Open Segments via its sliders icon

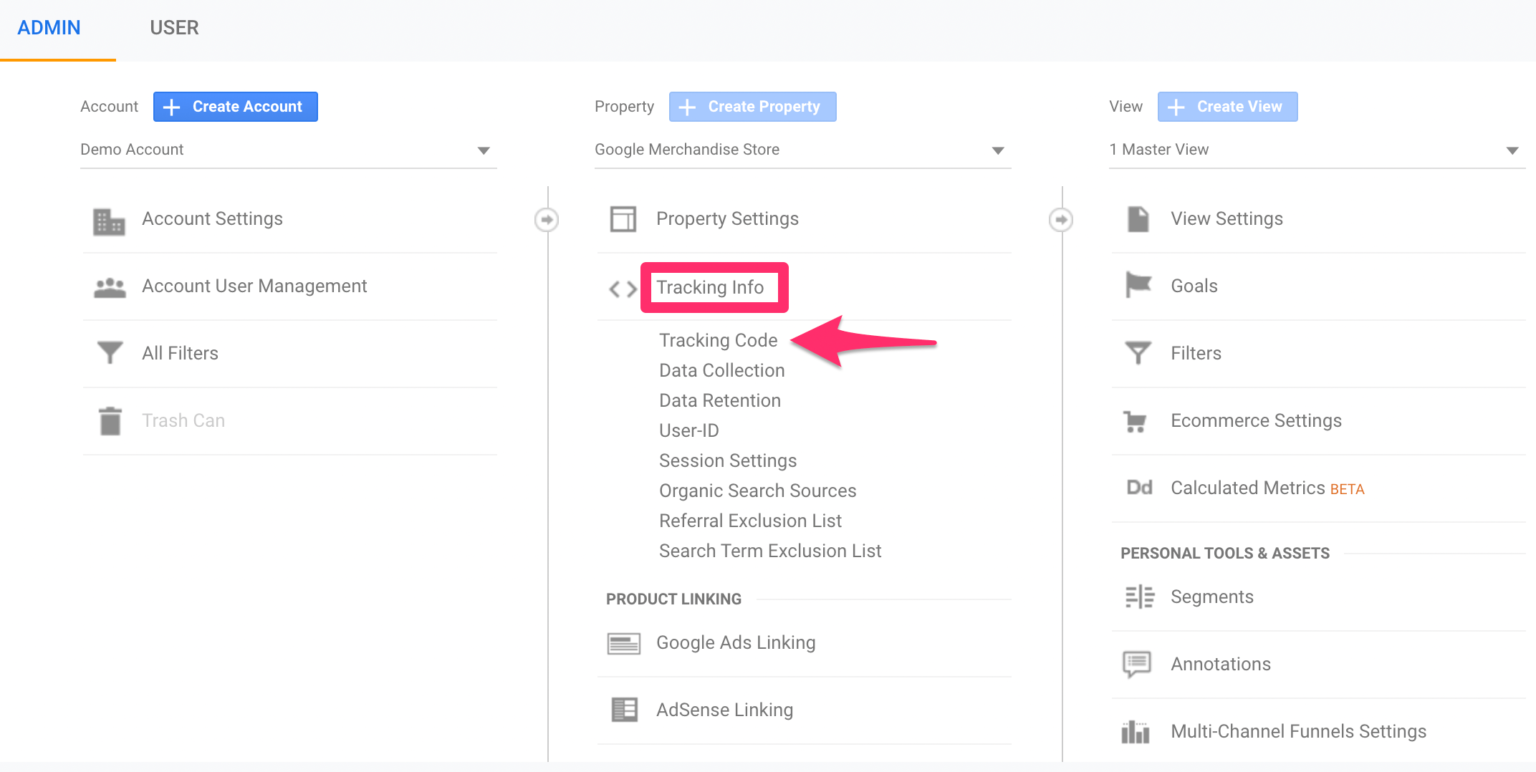click(x=1137, y=596)
